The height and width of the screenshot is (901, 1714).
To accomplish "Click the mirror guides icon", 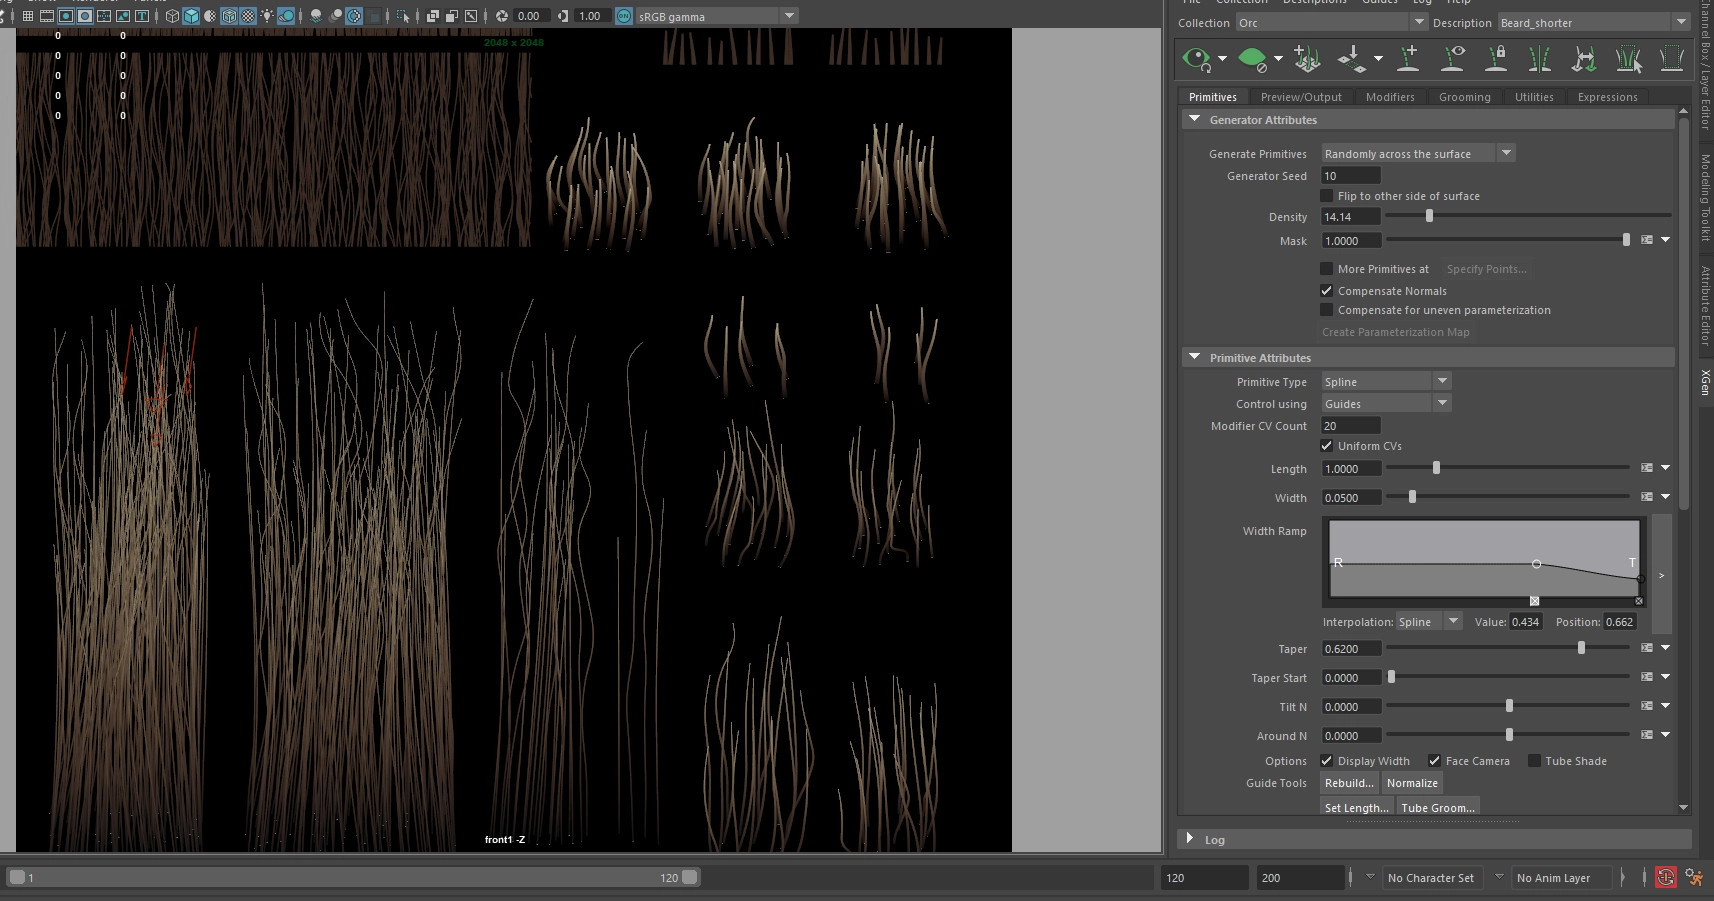I will [x=1539, y=59].
